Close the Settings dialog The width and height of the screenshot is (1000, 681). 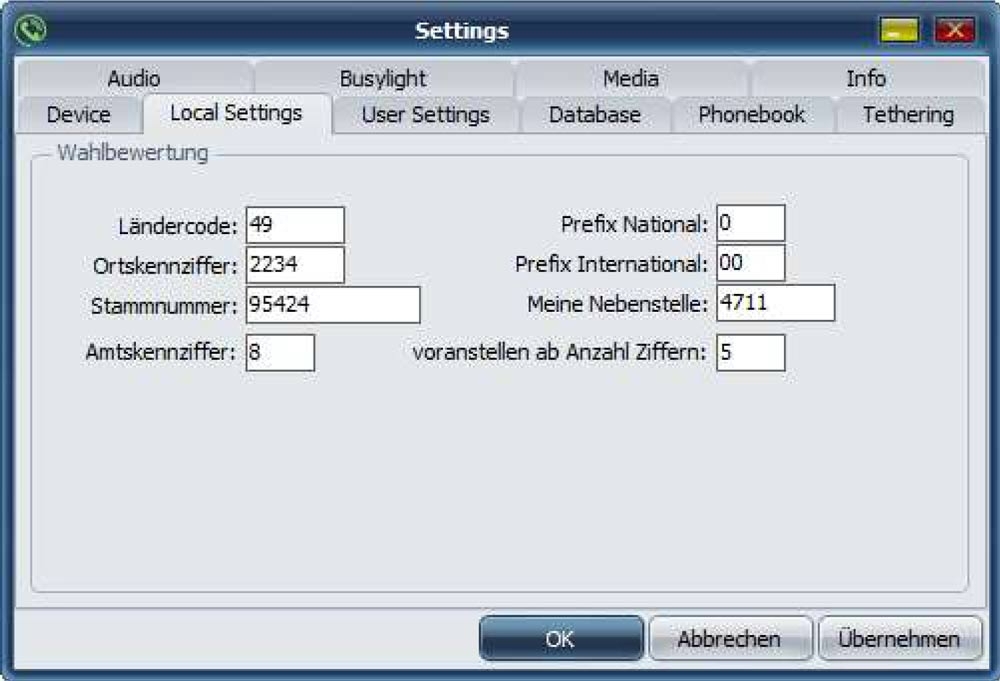[953, 31]
